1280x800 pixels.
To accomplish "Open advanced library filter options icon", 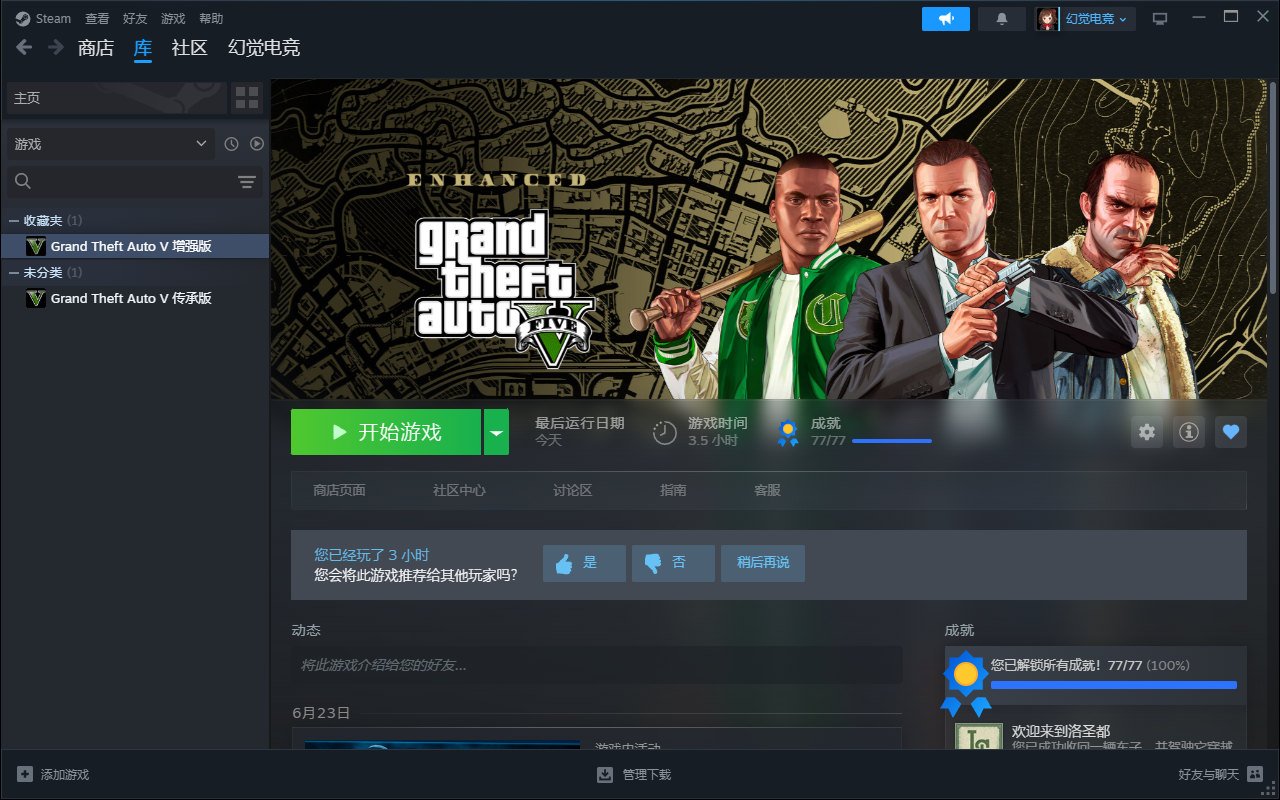I will (247, 181).
